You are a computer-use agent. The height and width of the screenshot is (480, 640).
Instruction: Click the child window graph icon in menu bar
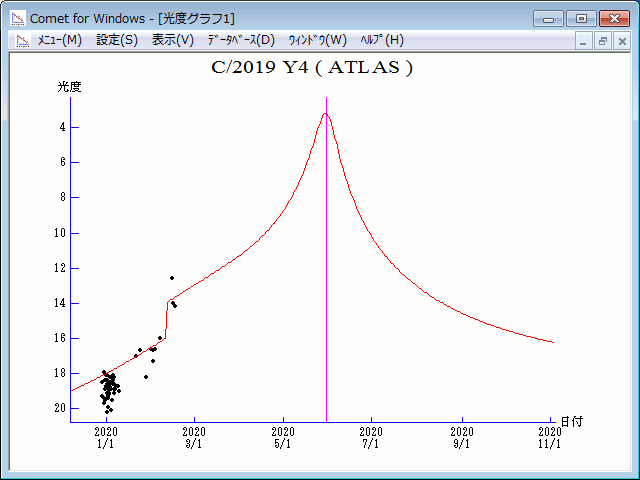(23, 40)
